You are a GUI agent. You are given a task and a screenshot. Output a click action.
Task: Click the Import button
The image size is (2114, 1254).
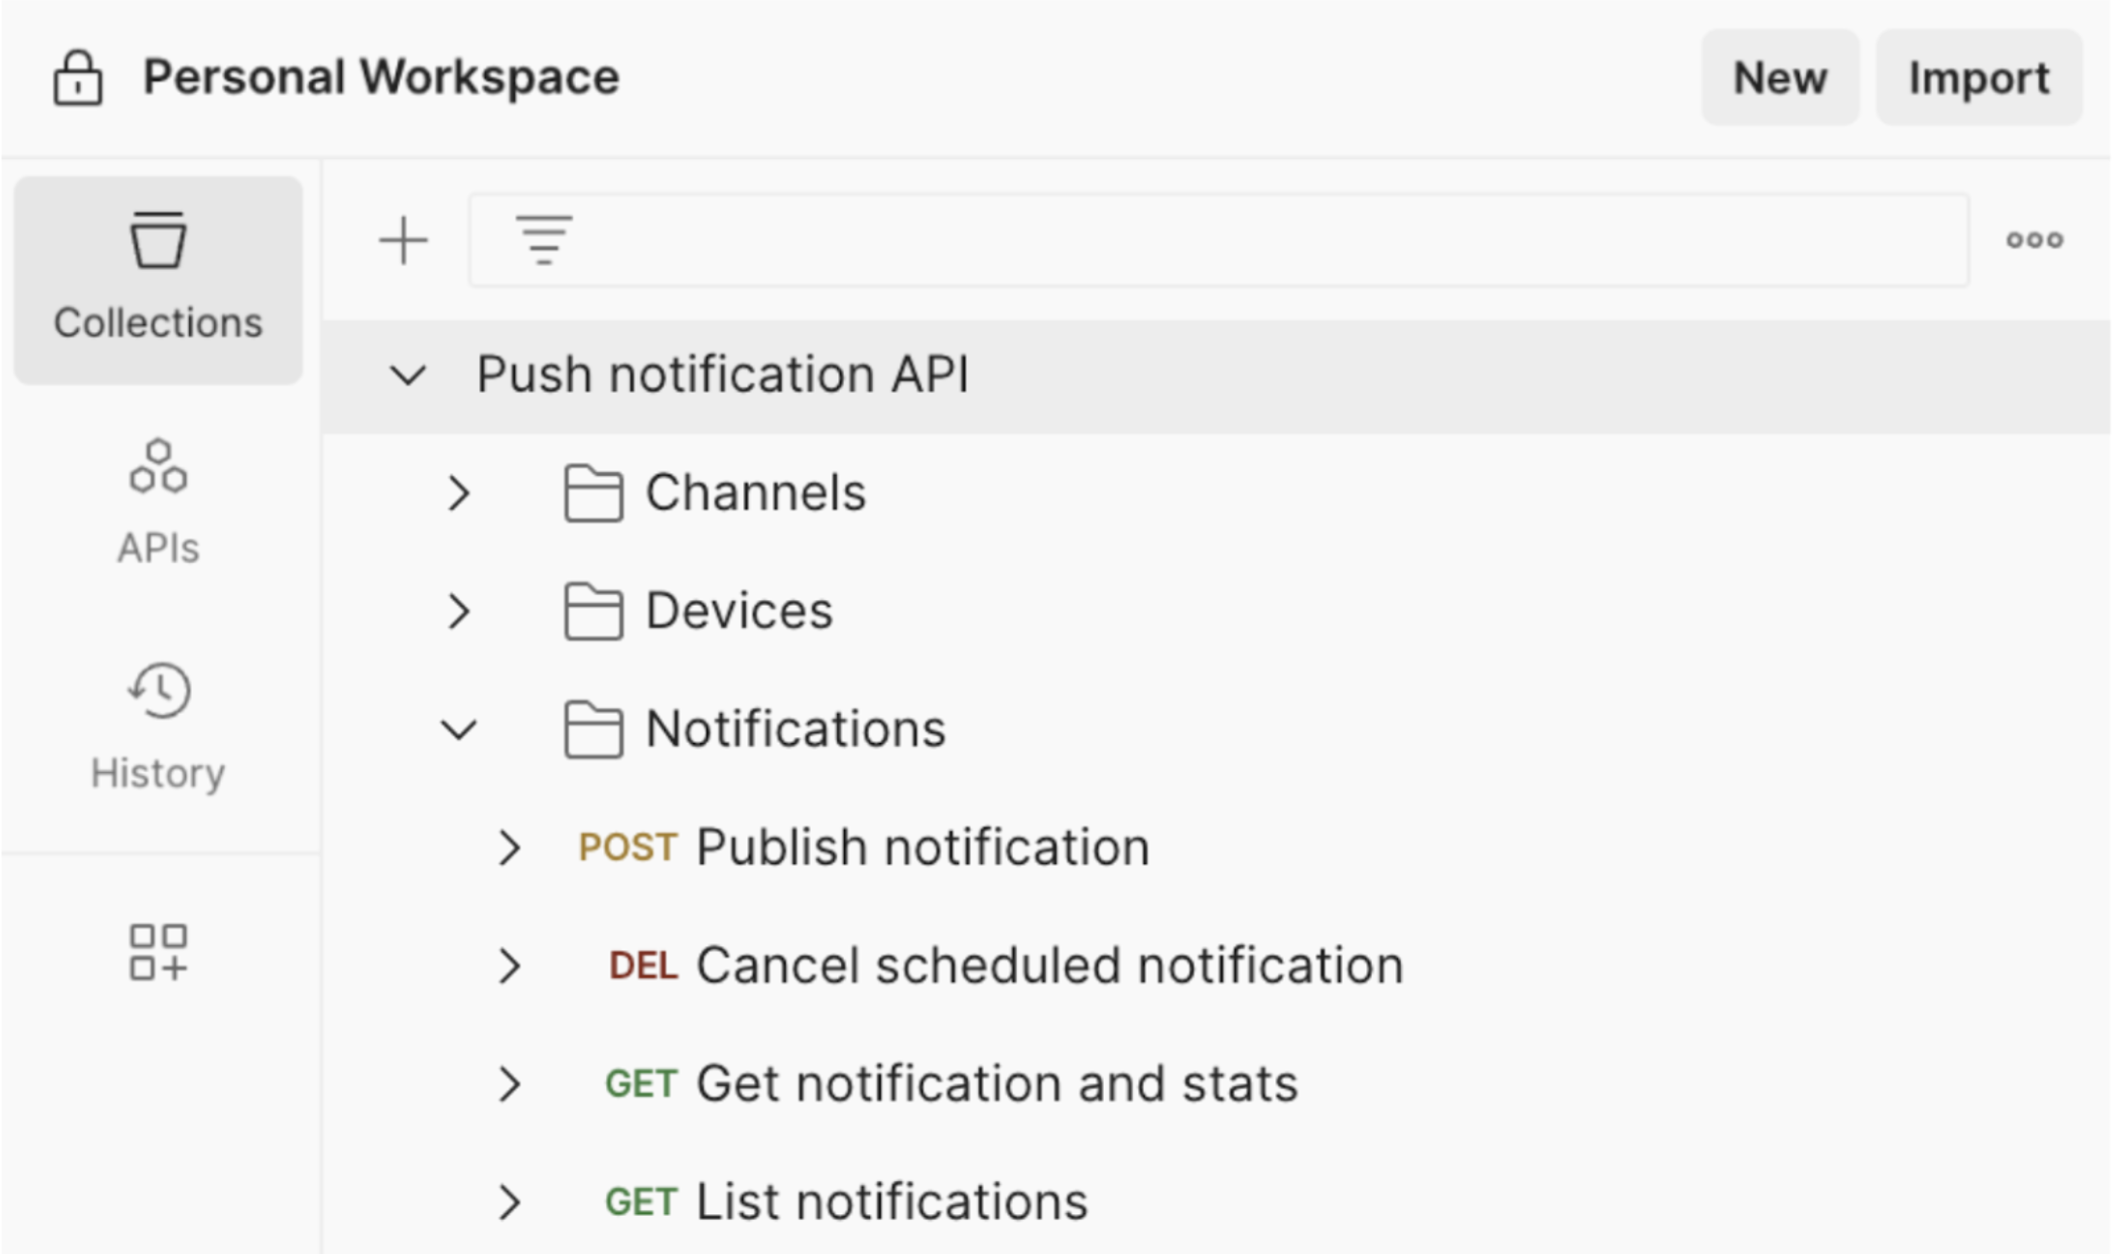pos(1978,78)
